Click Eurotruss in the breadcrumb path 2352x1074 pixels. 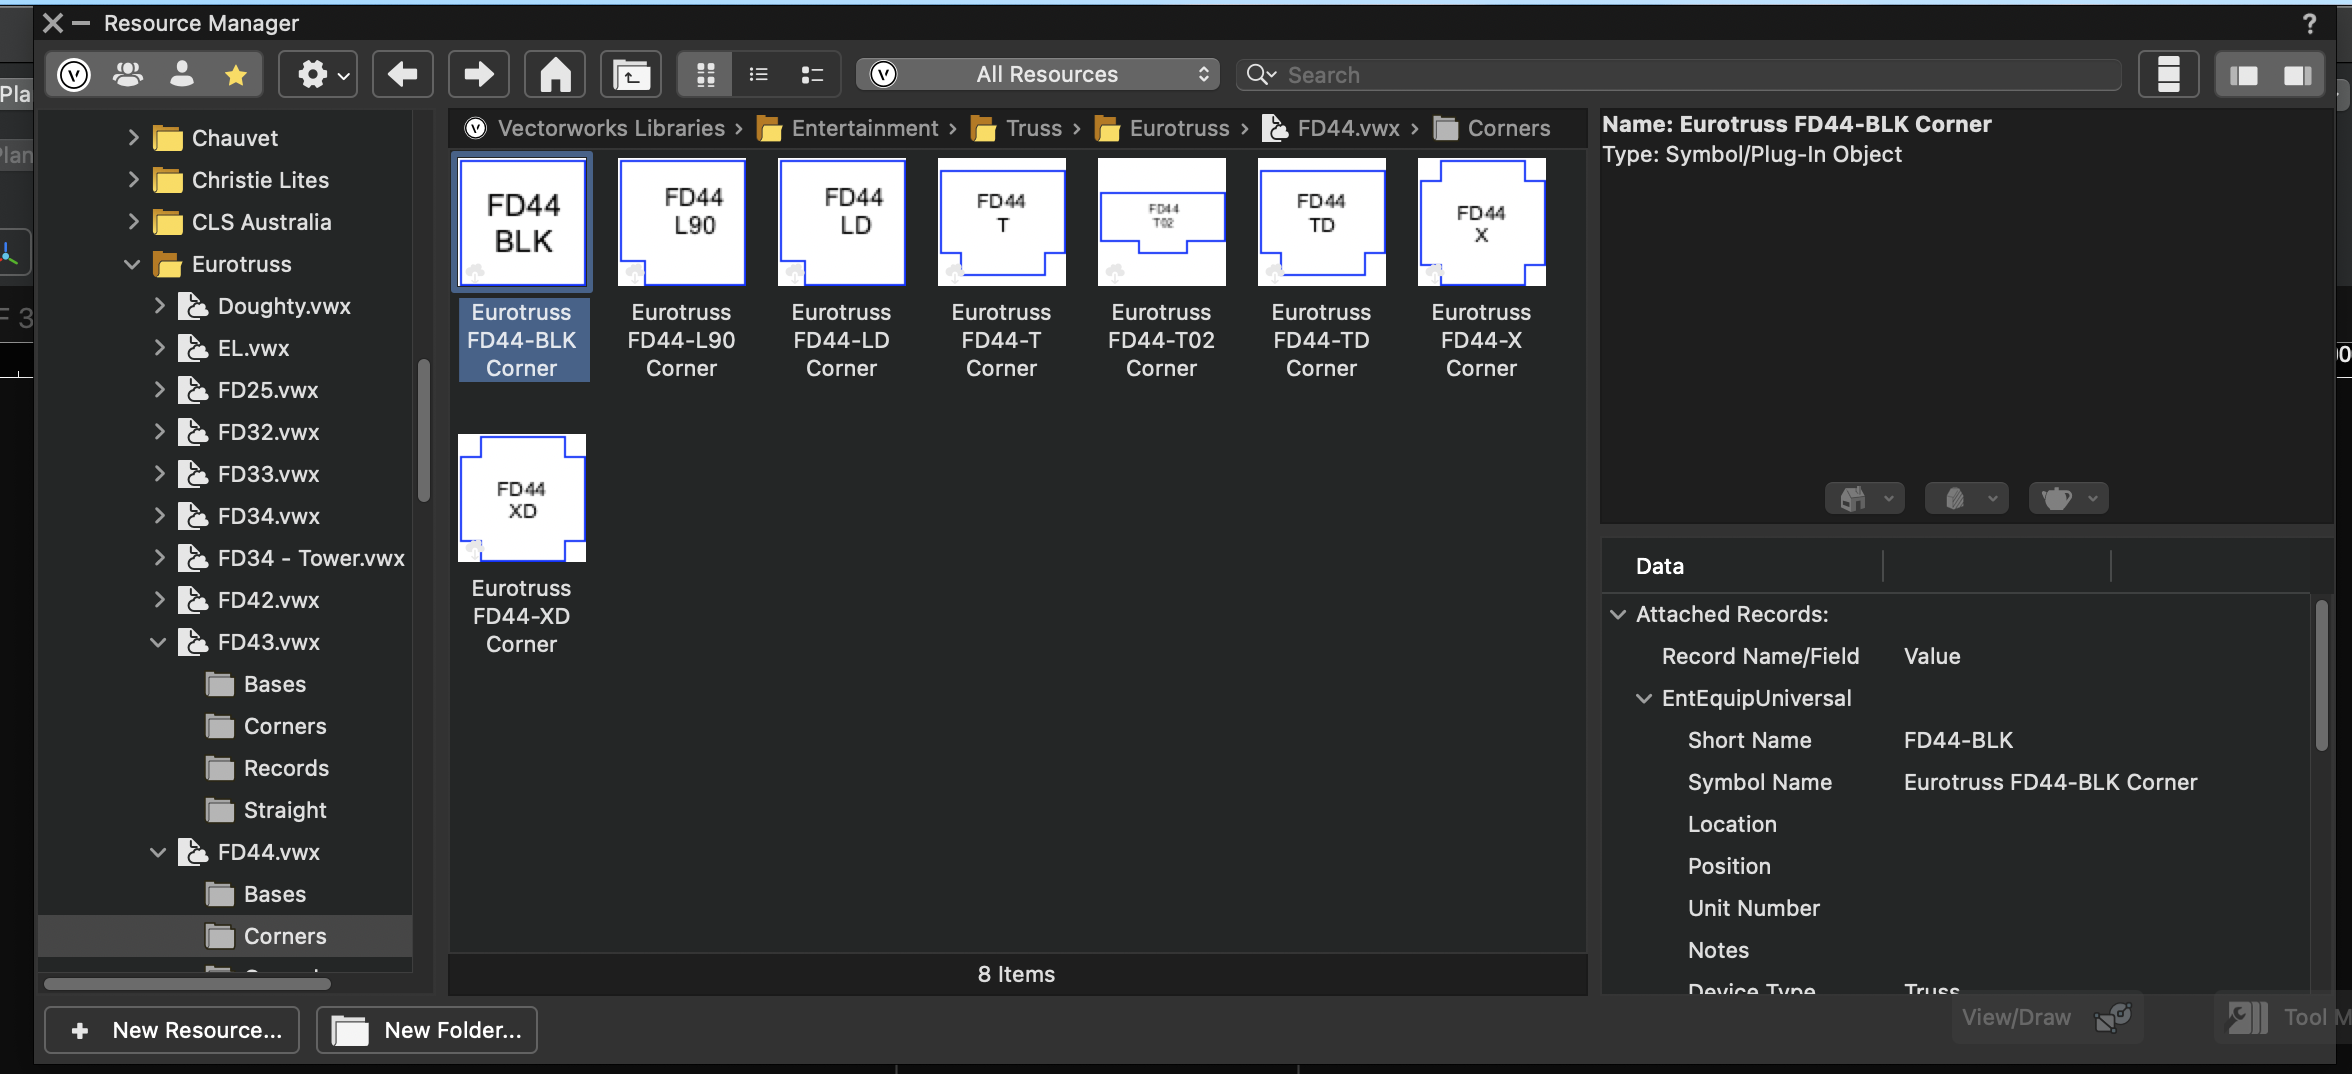tap(1178, 128)
